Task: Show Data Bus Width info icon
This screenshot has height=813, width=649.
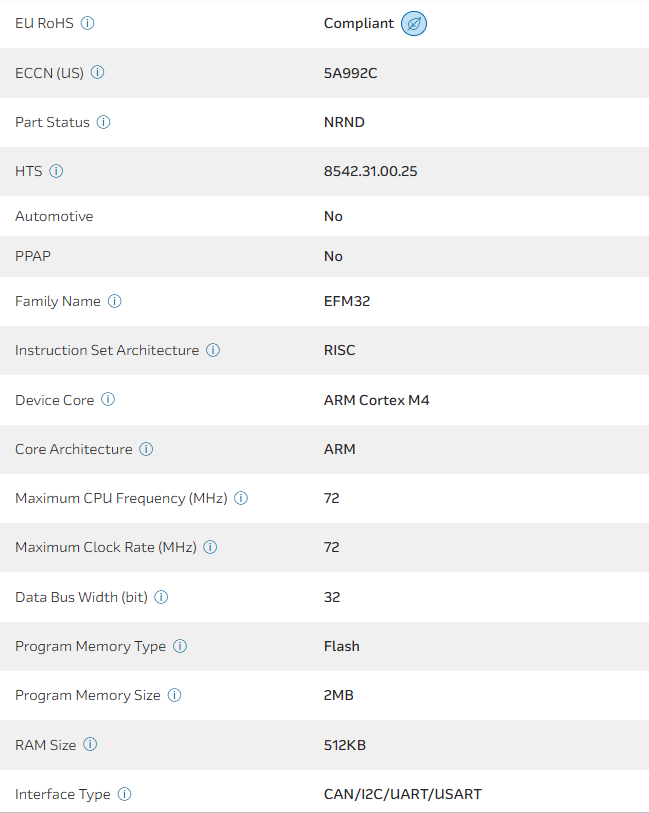Action: point(161,597)
